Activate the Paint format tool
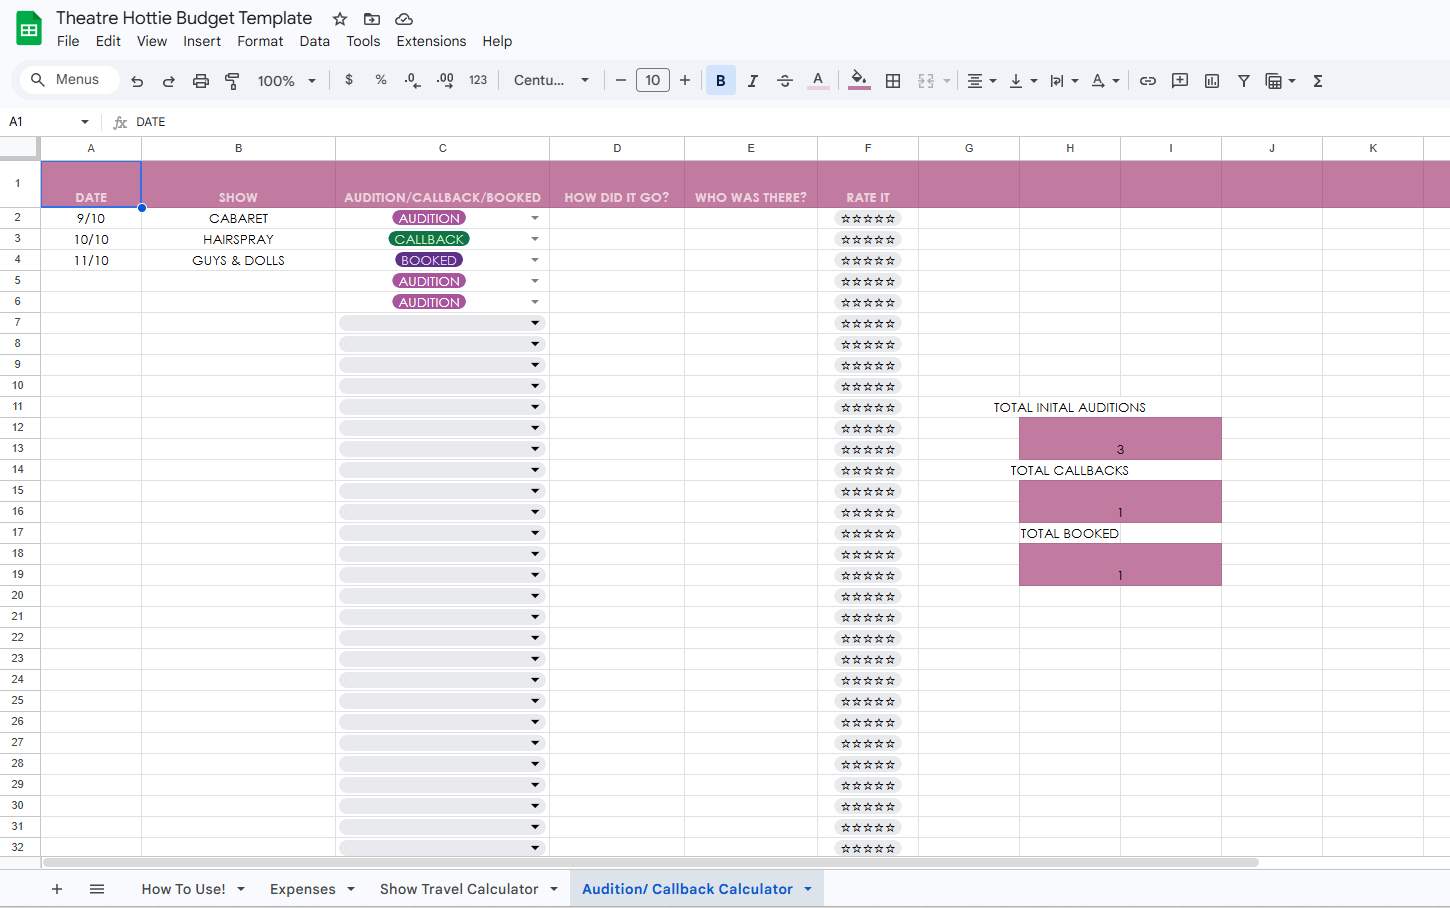This screenshot has height=908, width=1450. (232, 81)
